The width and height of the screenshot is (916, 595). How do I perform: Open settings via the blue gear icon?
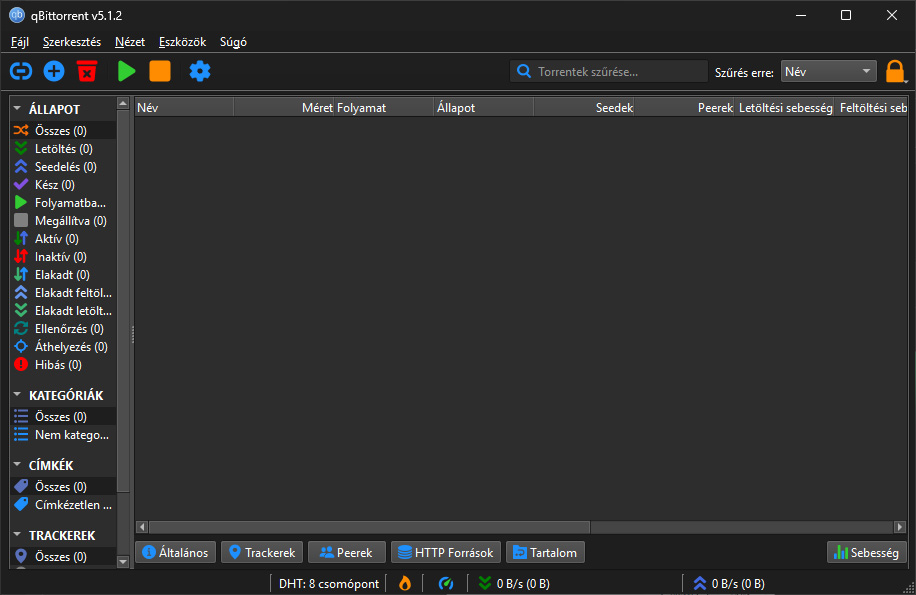pos(200,71)
